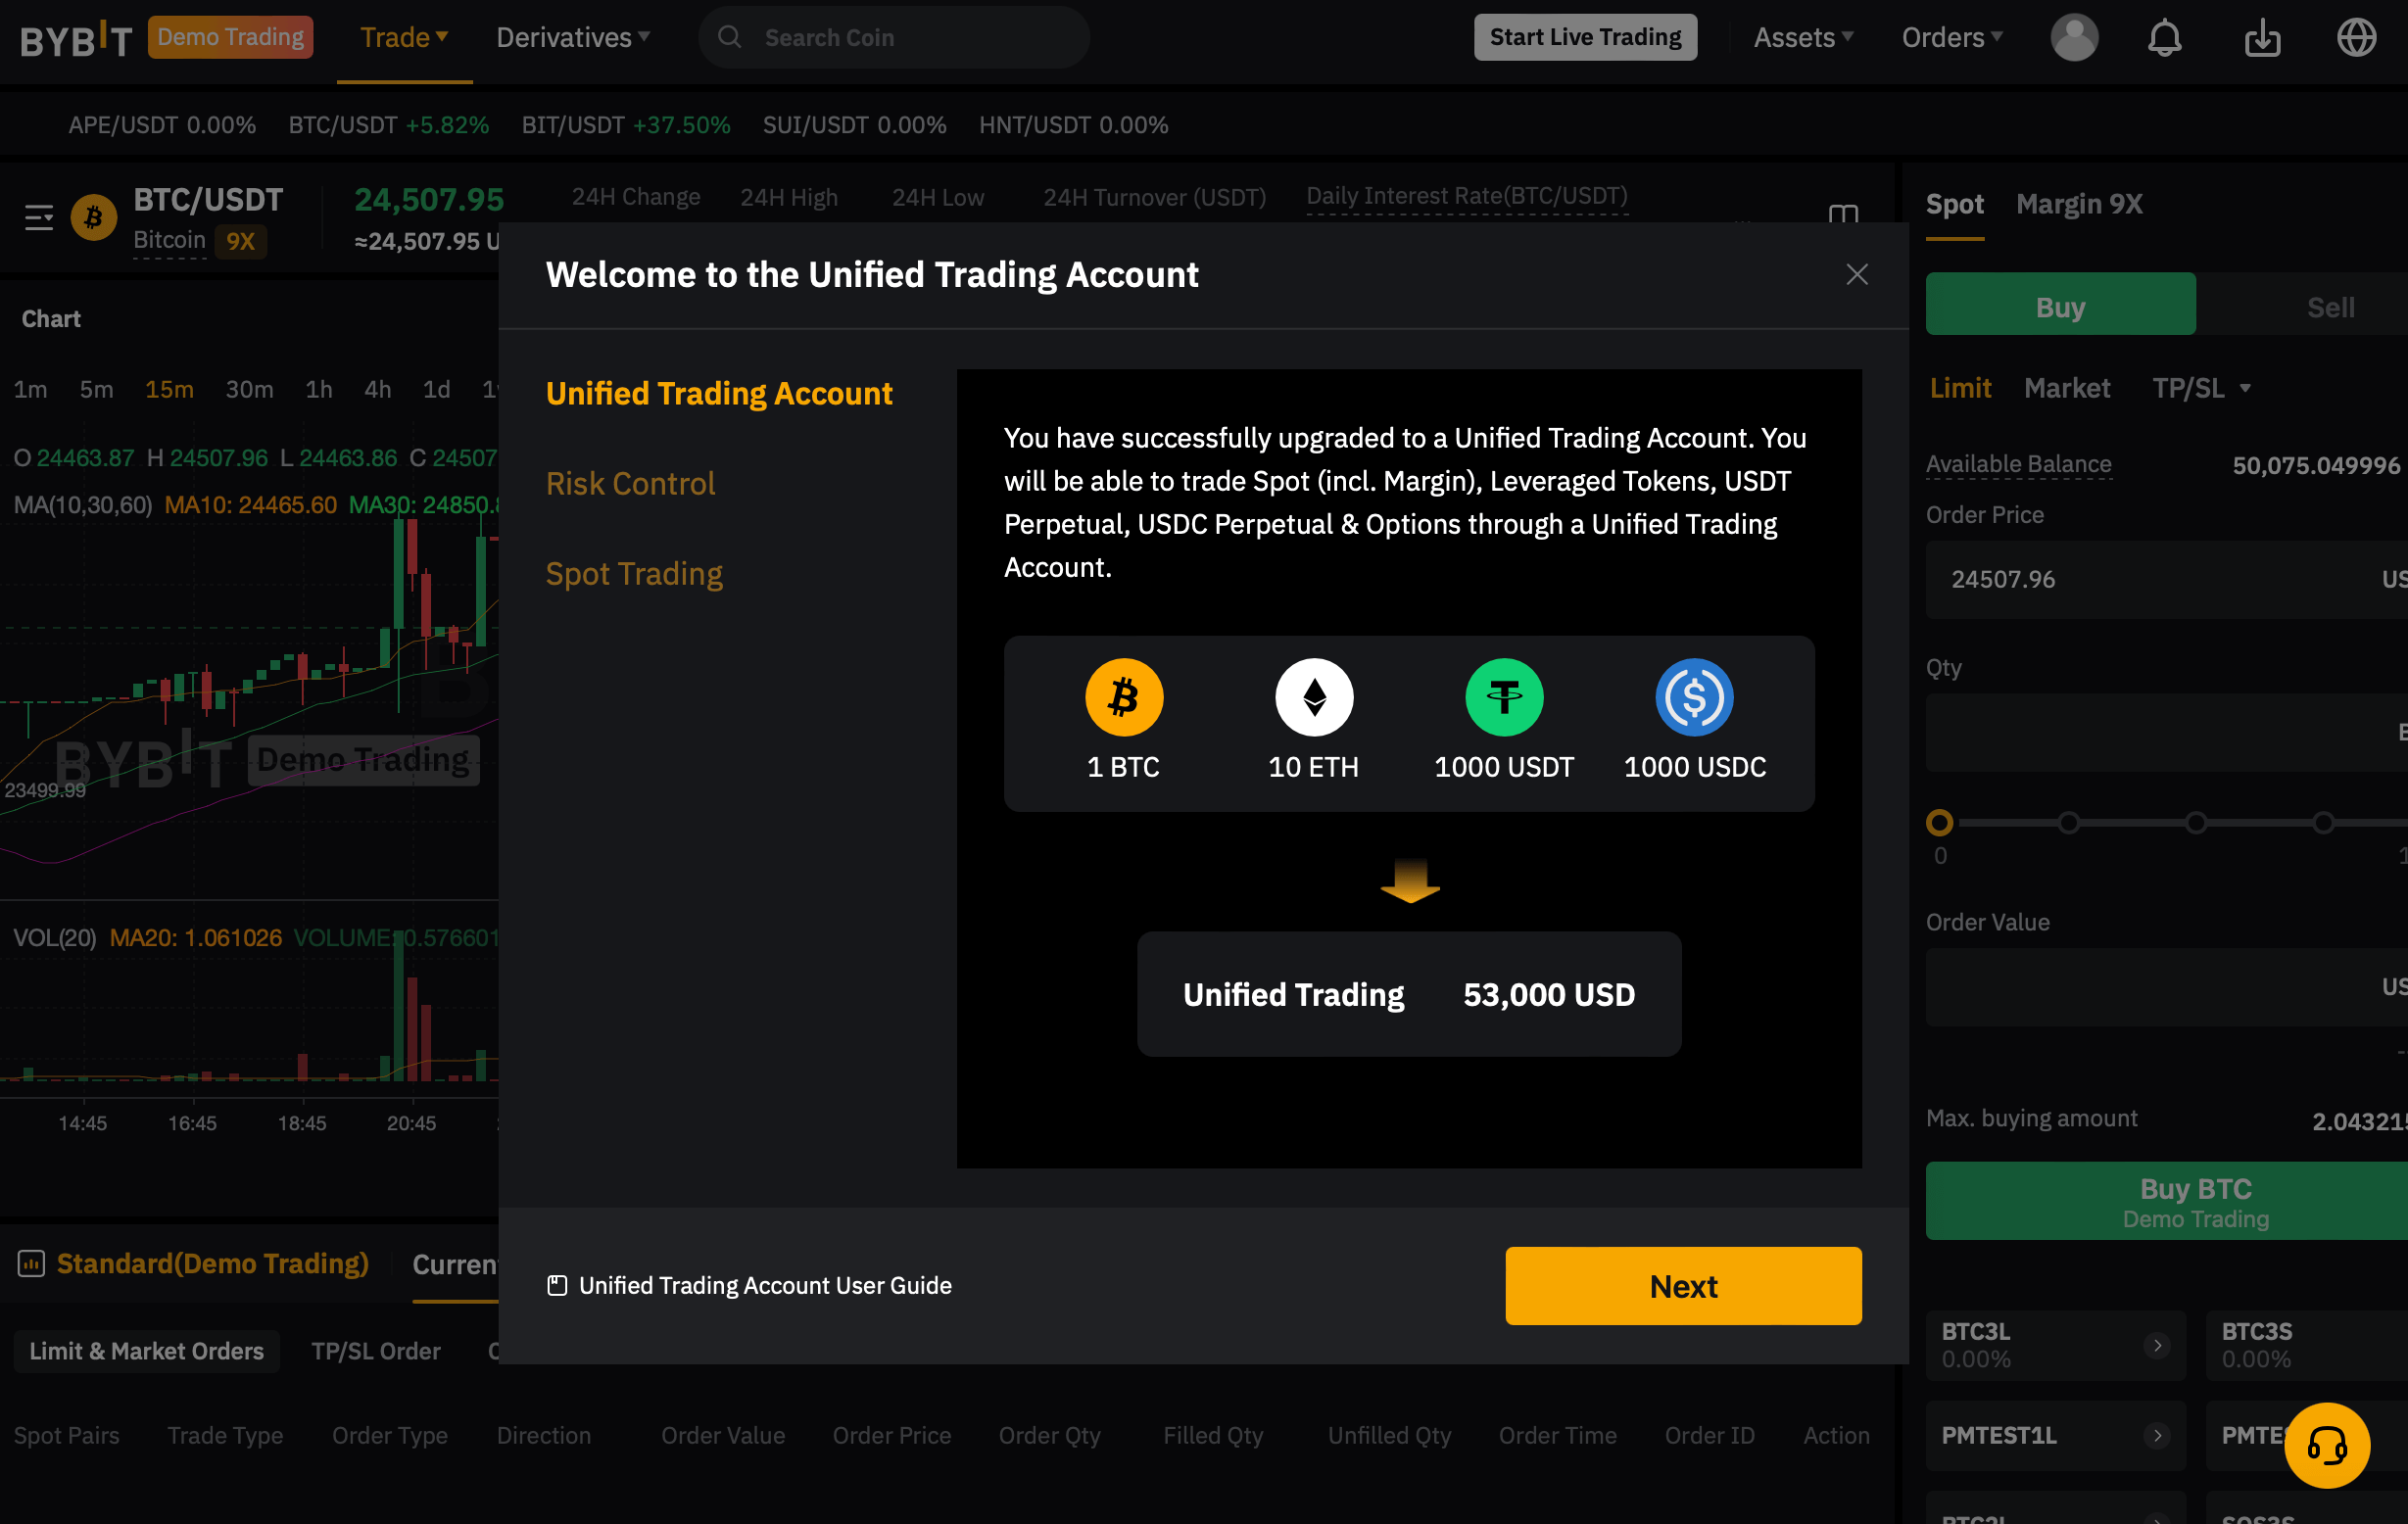Image resolution: width=2408 pixels, height=1524 pixels.
Task: Click the Ethereum icon in demo assets
Action: click(1315, 696)
